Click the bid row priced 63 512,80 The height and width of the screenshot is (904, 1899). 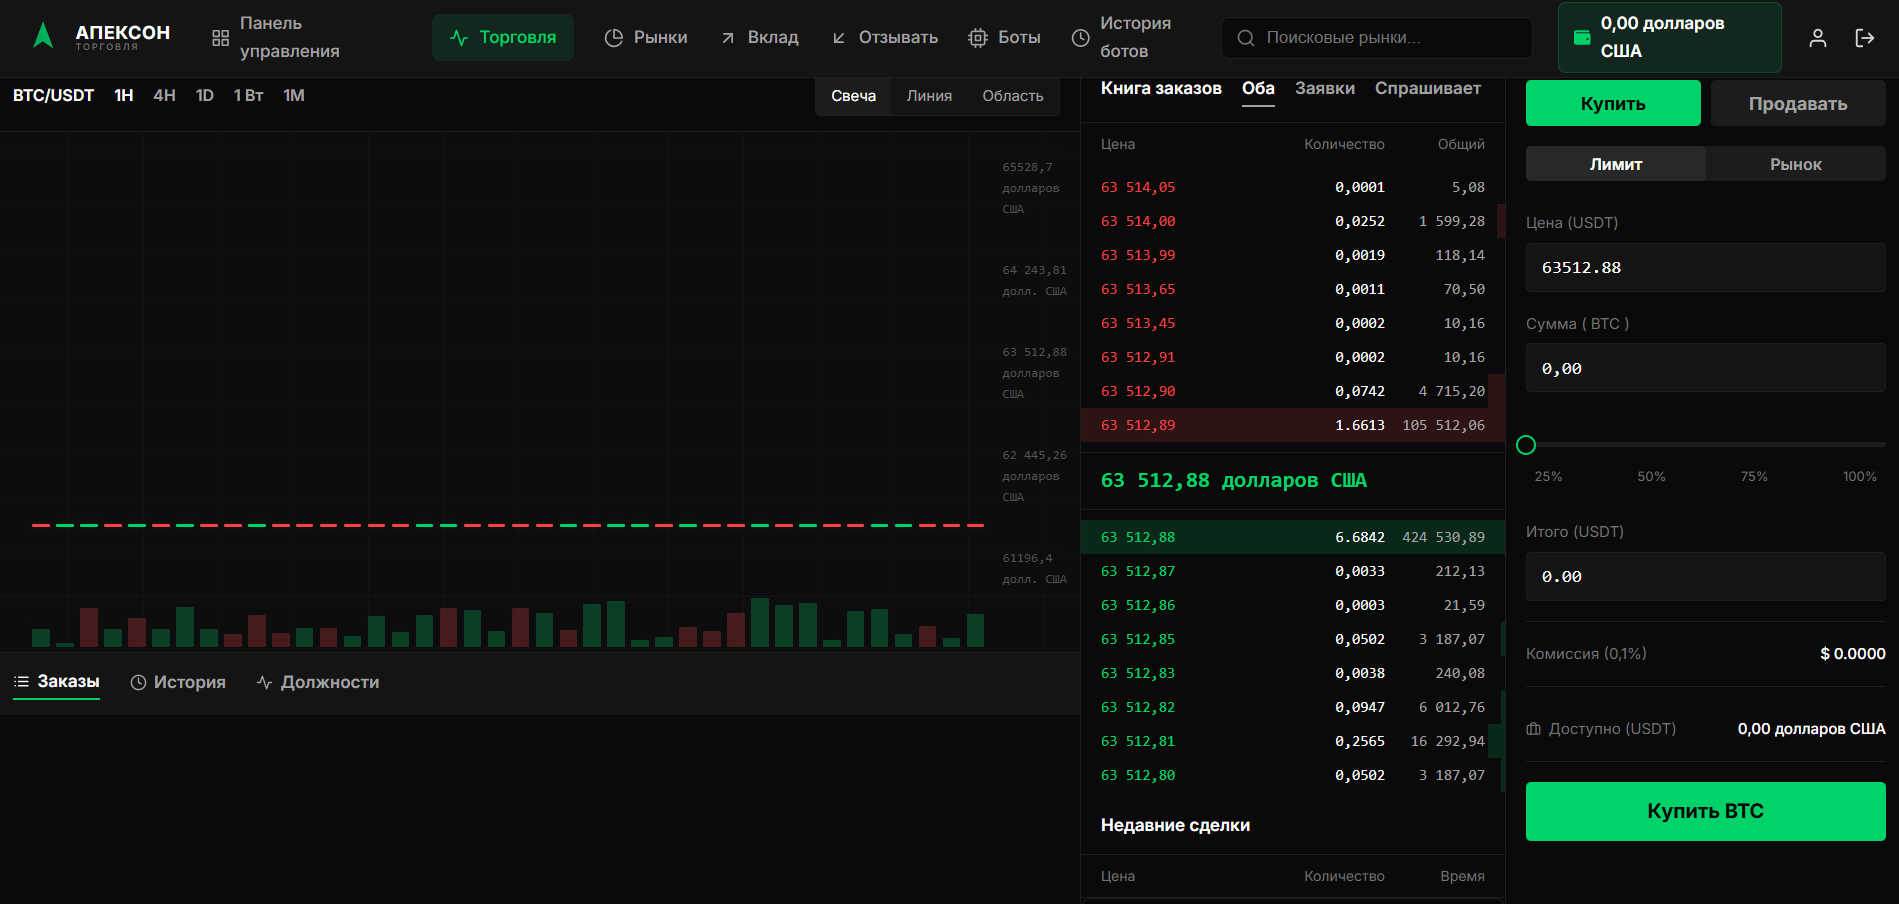(x=1293, y=775)
